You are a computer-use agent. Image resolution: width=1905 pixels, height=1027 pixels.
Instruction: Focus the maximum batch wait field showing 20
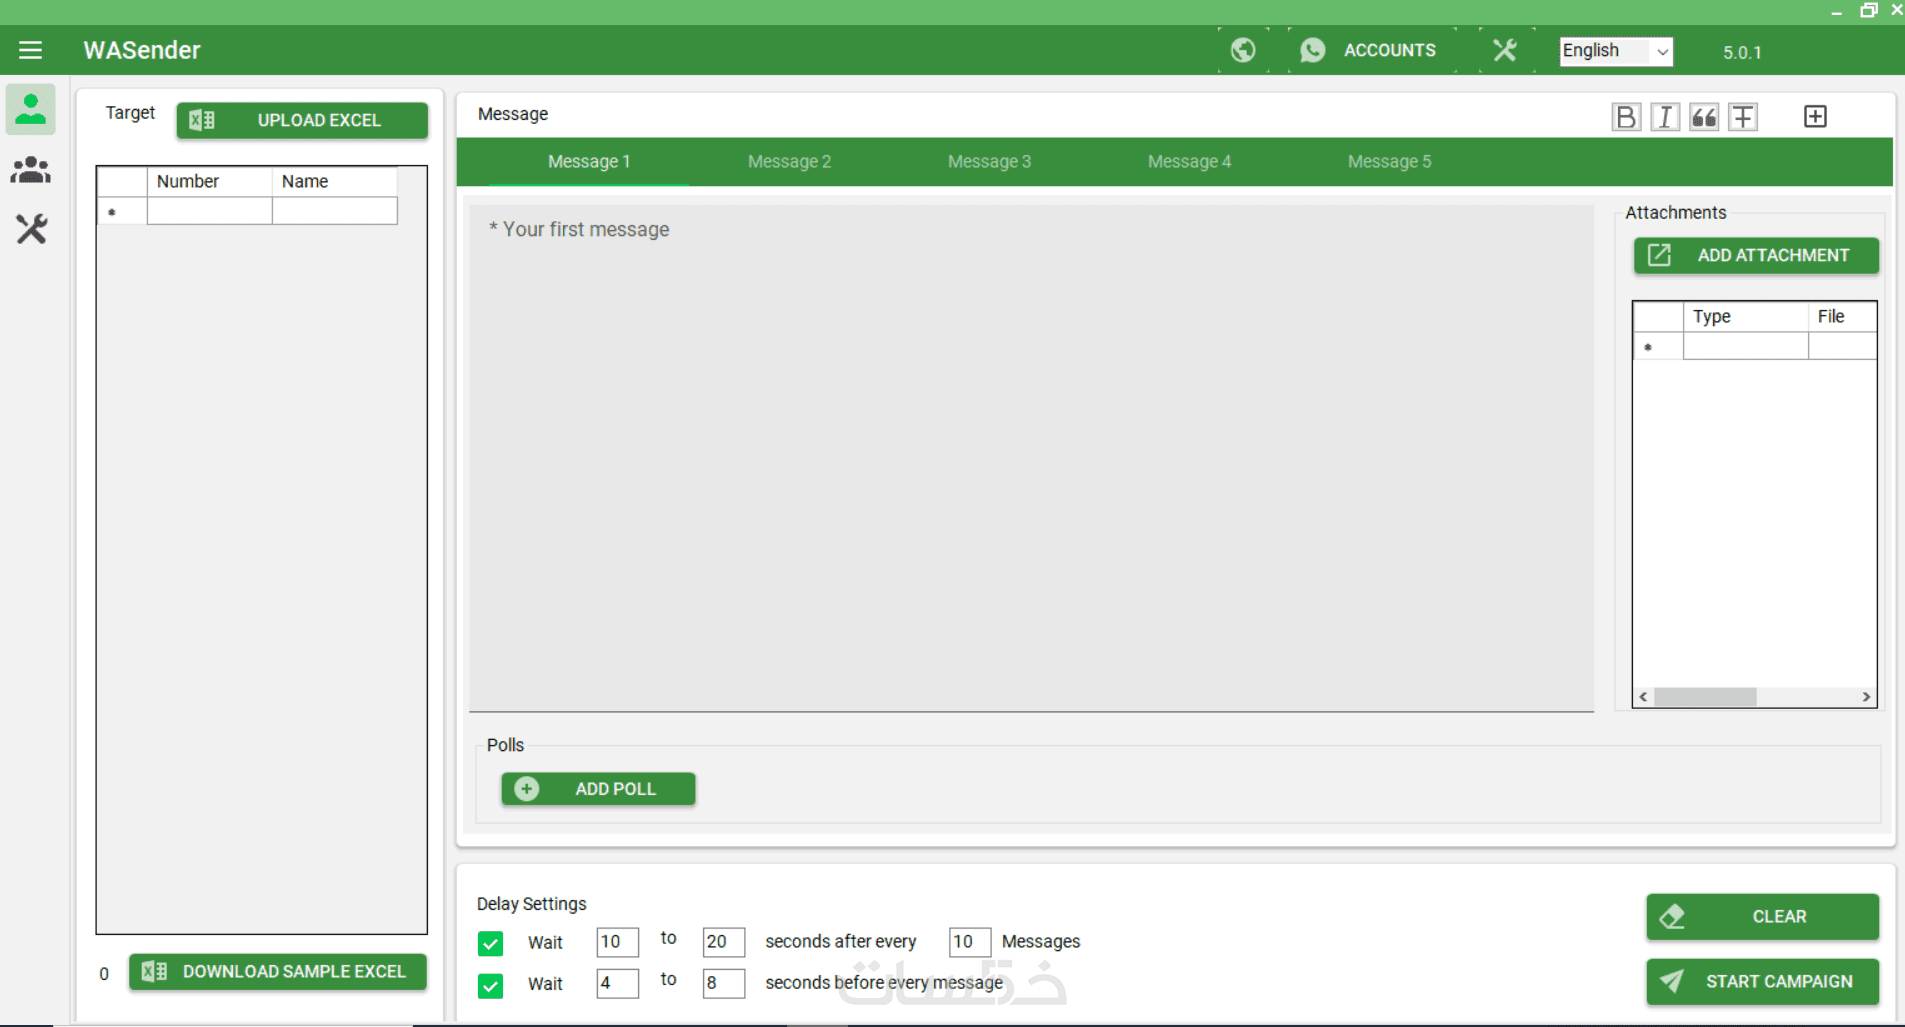(723, 942)
